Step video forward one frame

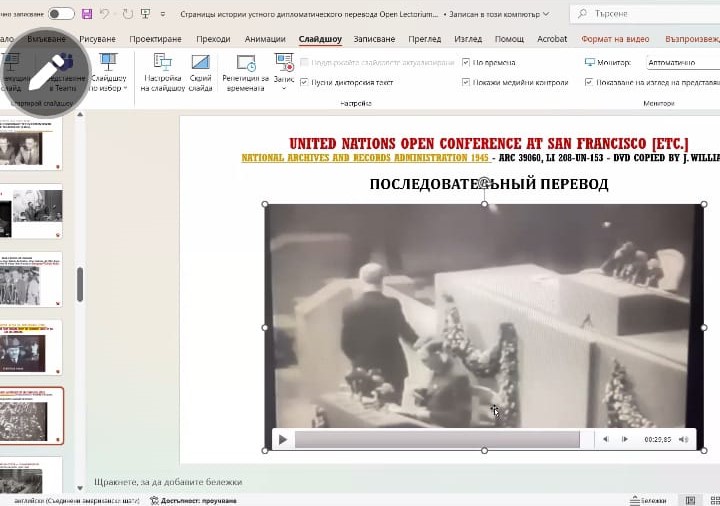tap(626, 439)
